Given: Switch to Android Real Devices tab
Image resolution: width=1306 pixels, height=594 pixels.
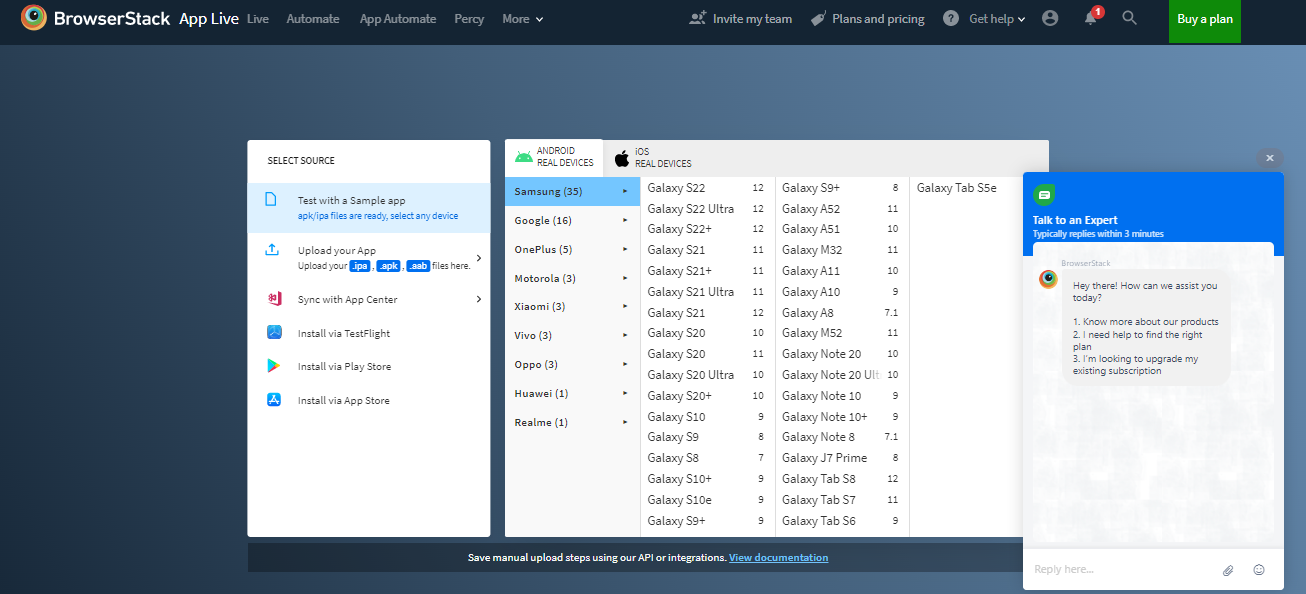Looking at the screenshot, I should click(x=554, y=157).
